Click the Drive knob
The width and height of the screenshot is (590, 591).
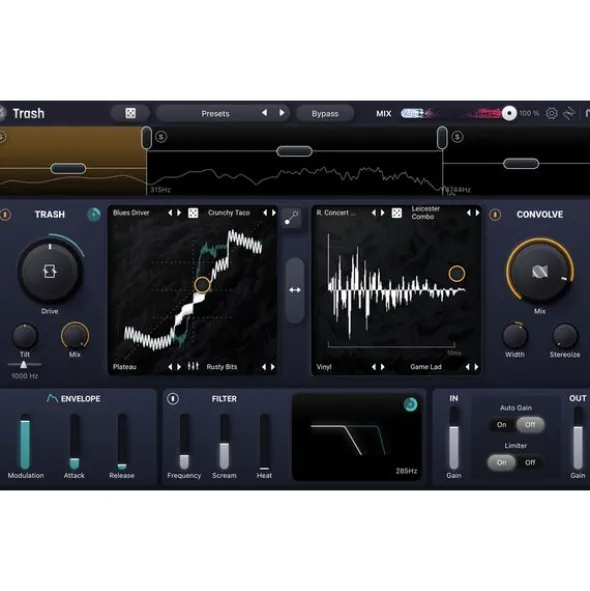pyautogui.click(x=50, y=271)
